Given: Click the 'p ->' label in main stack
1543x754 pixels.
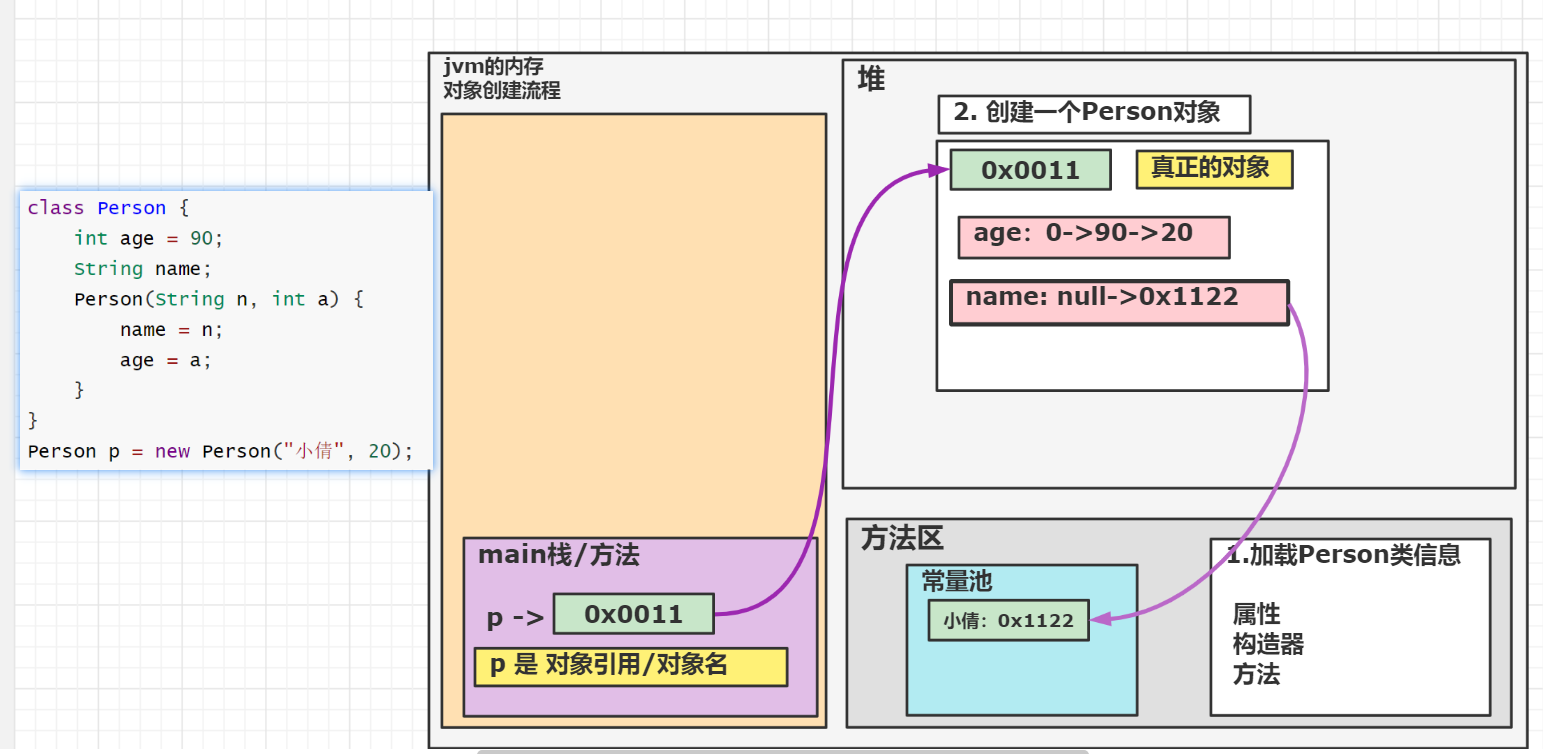Looking at the screenshot, I should [515, 618].
